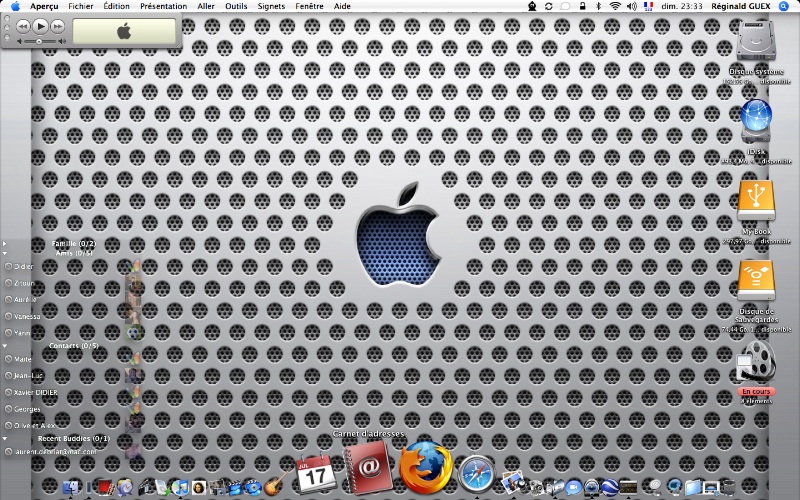Screen dimensions: 800x500
Task: Expand the Famille buddy group
Action: point(5,243)
